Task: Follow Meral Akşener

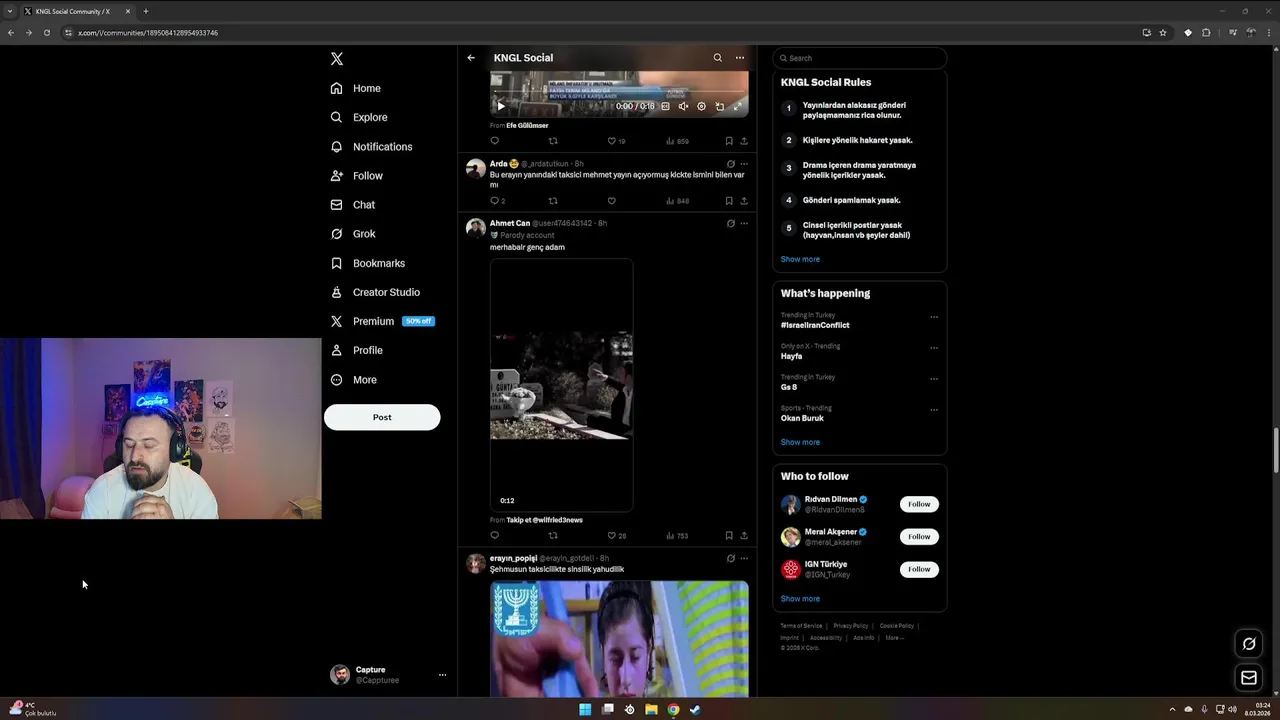Action: coord(919,537)
